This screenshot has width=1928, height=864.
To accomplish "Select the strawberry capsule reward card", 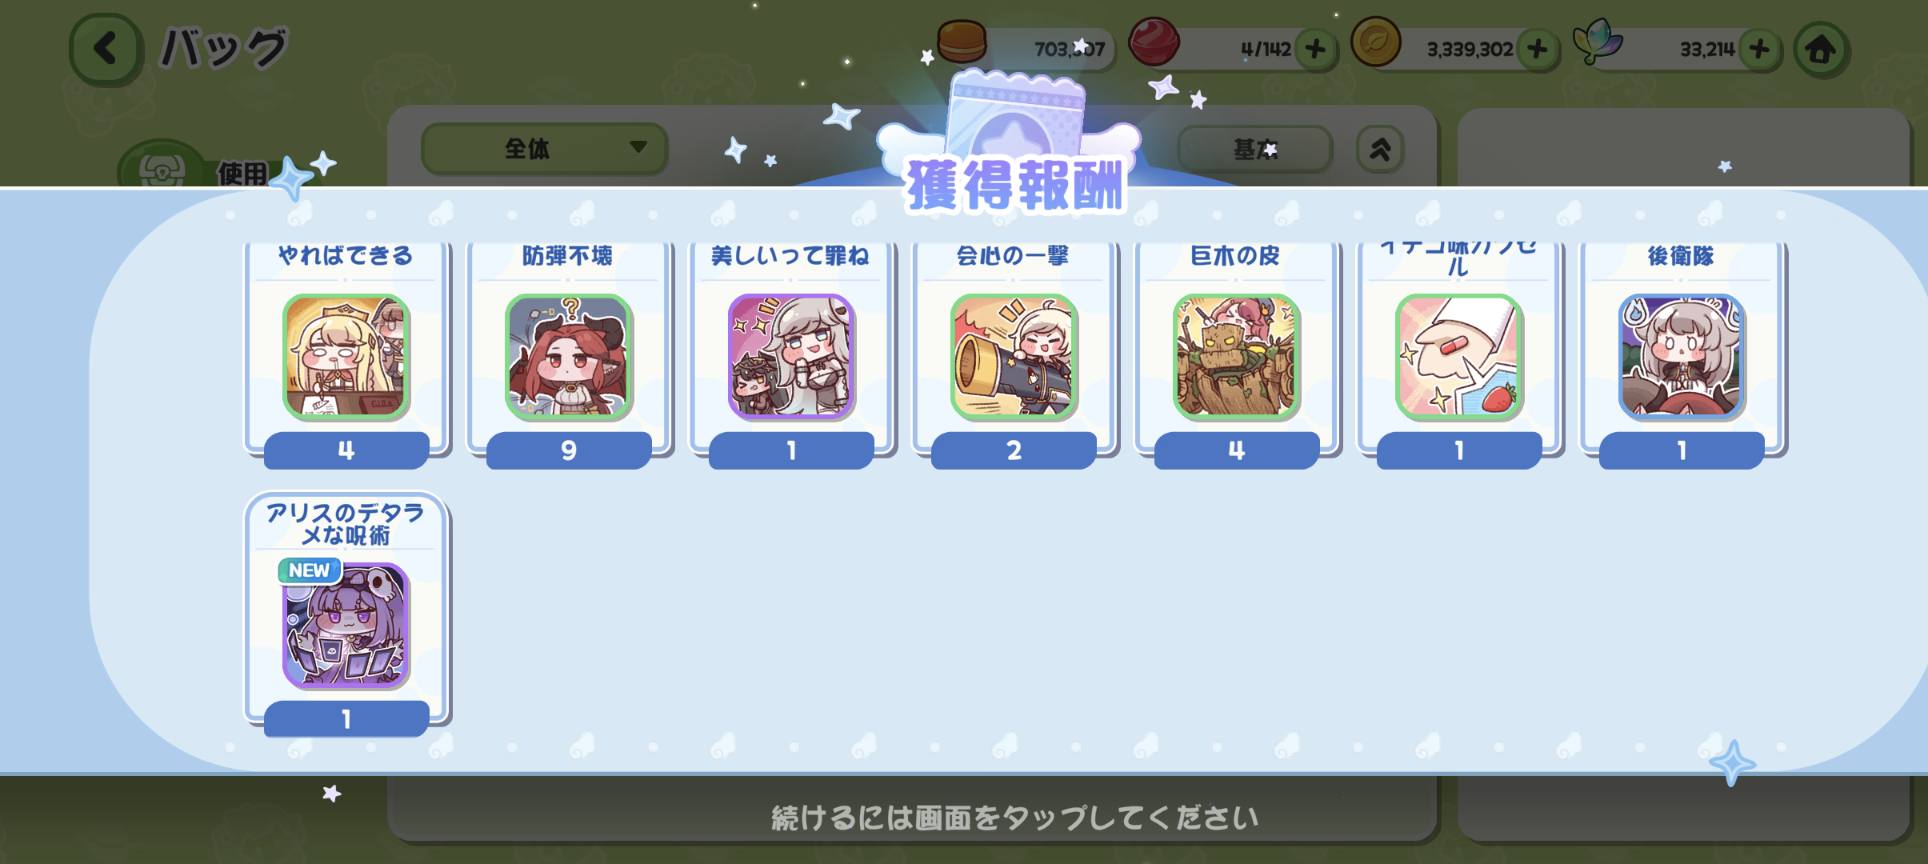I will [x=1459, y=353].
